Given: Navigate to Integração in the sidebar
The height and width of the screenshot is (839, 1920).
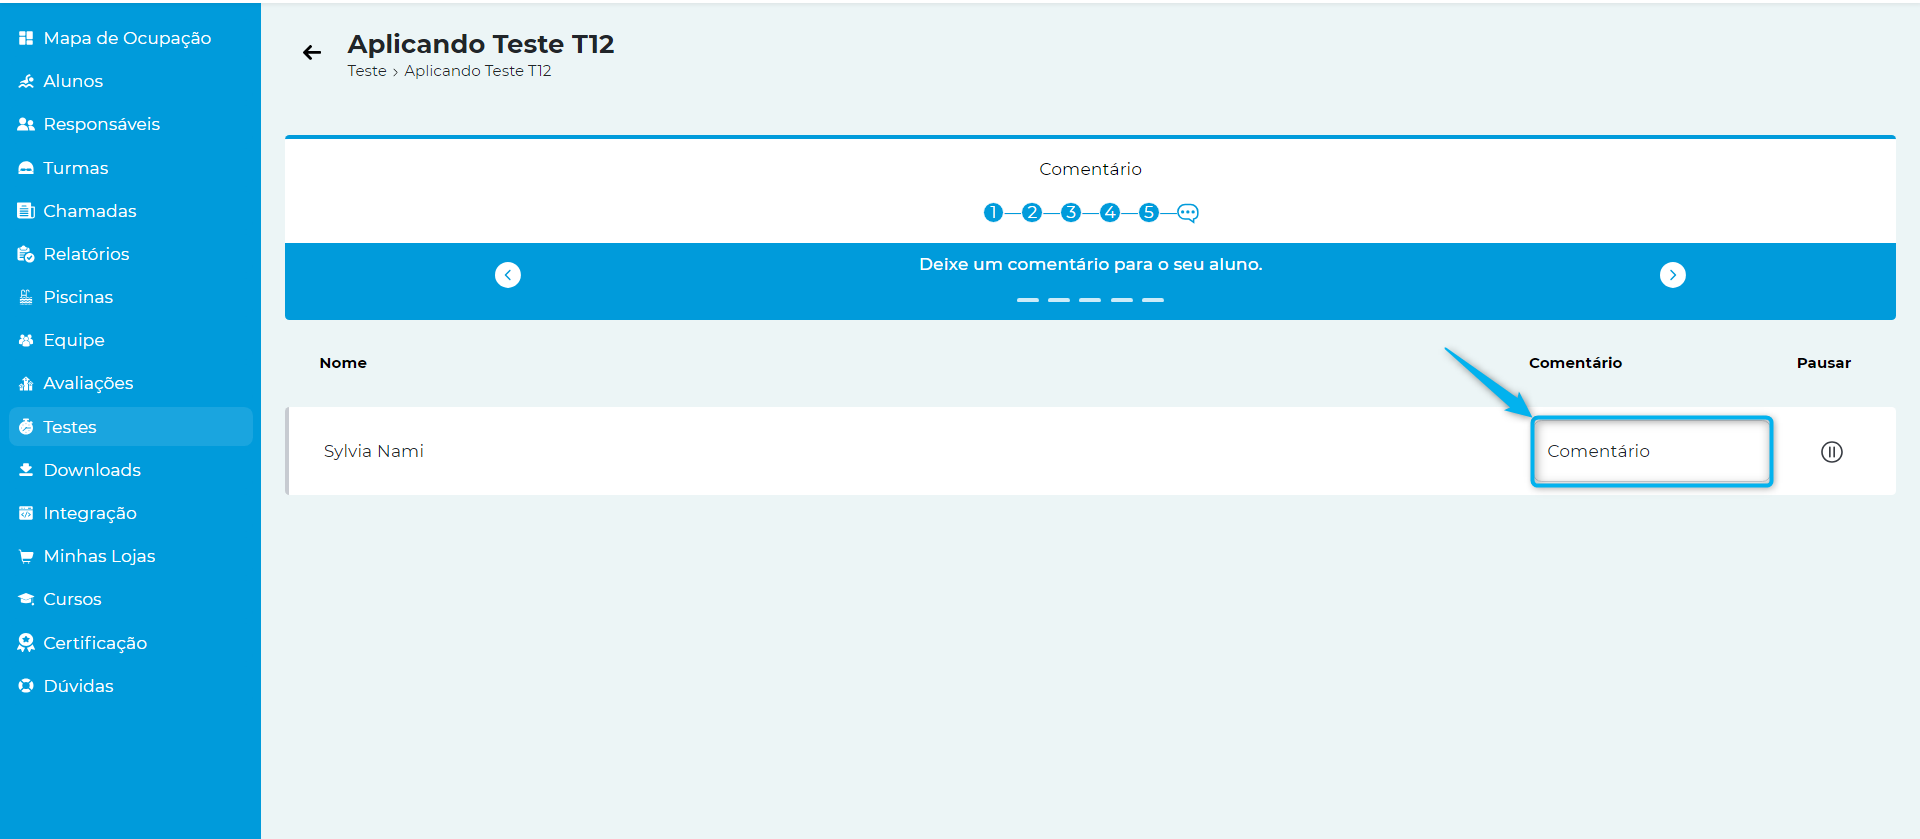Looking at the screenshot, I should (130, 513).
